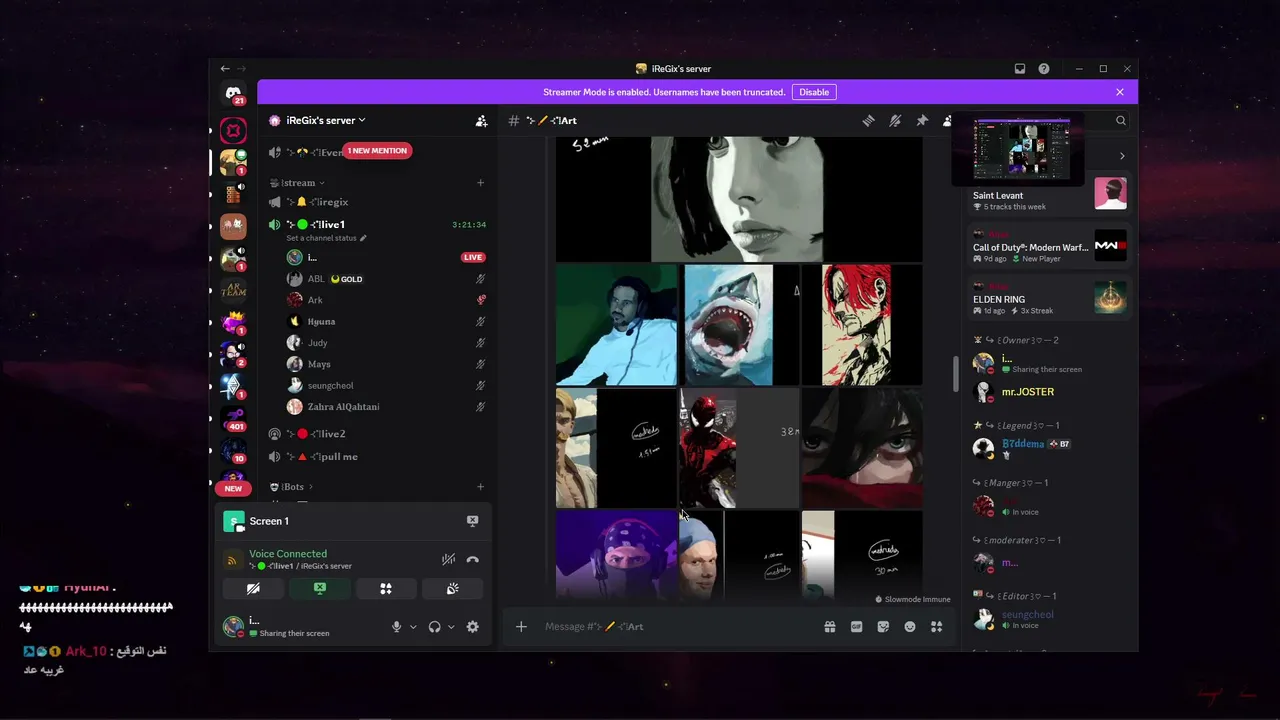This screenshot has height=720, width=1280.
Task: Select user Judy in voice list
Action: [x=386, y=343]
